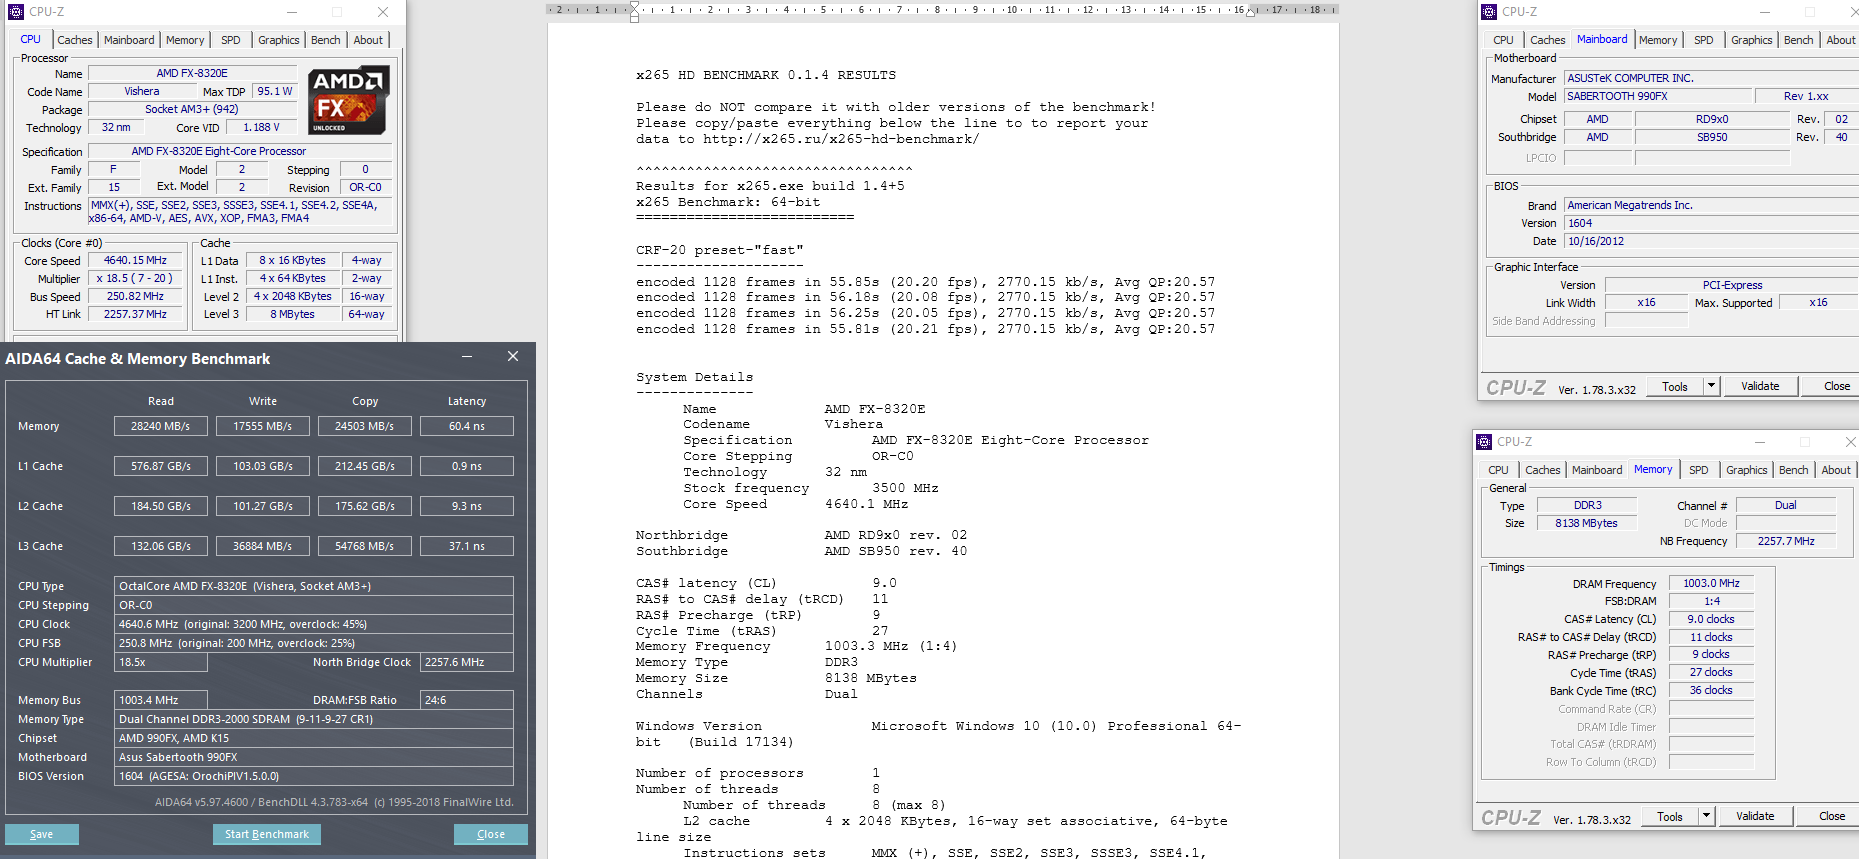This screenshot has height=859, width=1859.
Task: Click the HT Link value 2257.37 MHz
Action: (x=135, y=314)
